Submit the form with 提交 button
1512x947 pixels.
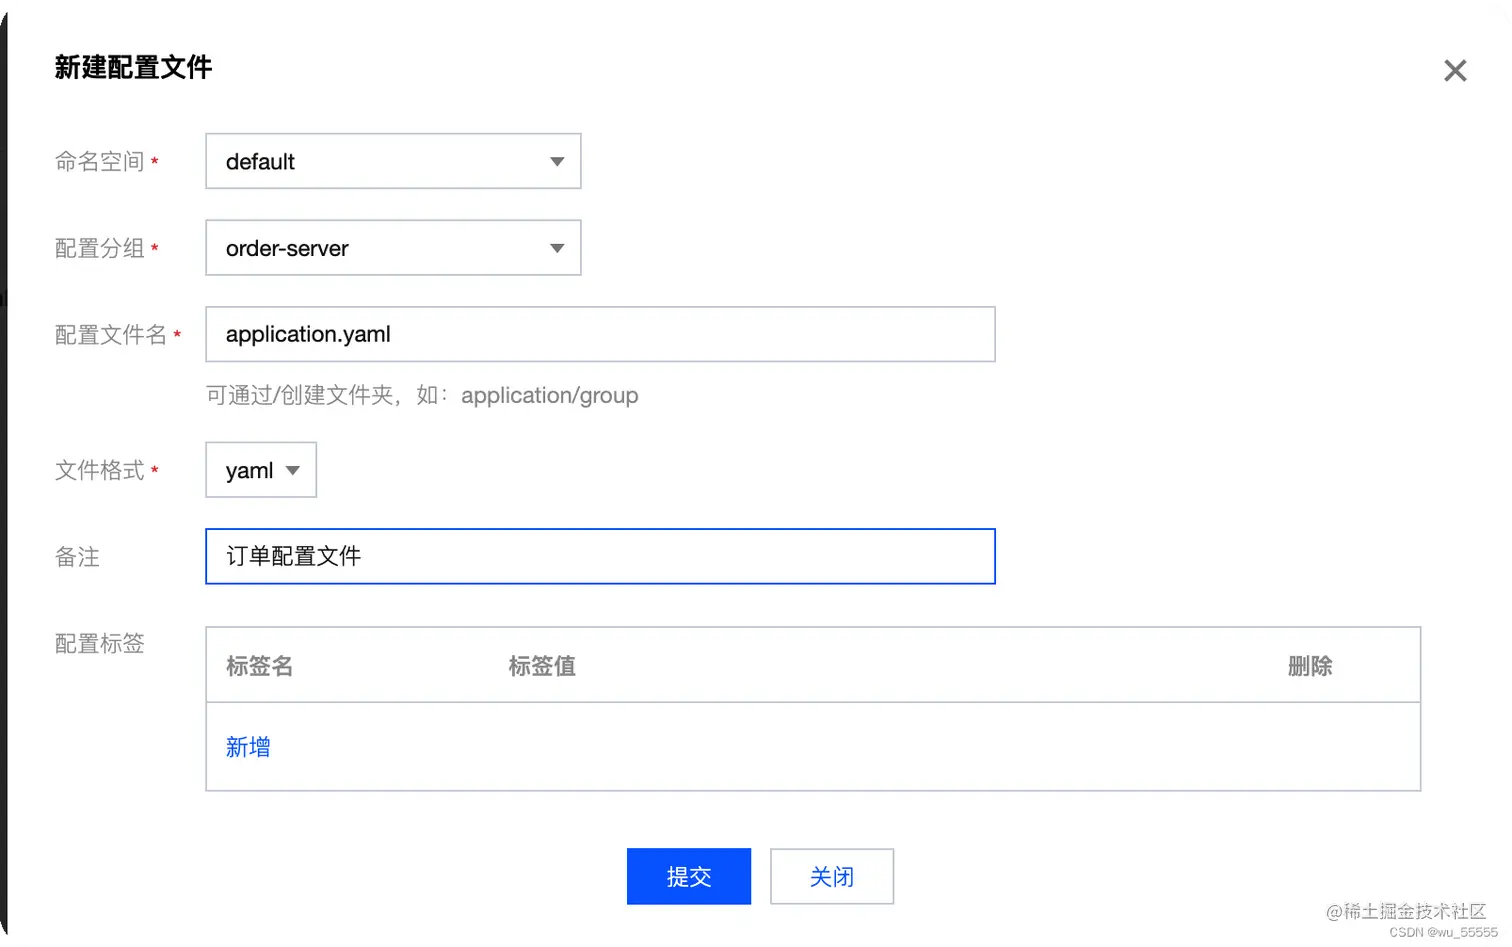(688, 876)
